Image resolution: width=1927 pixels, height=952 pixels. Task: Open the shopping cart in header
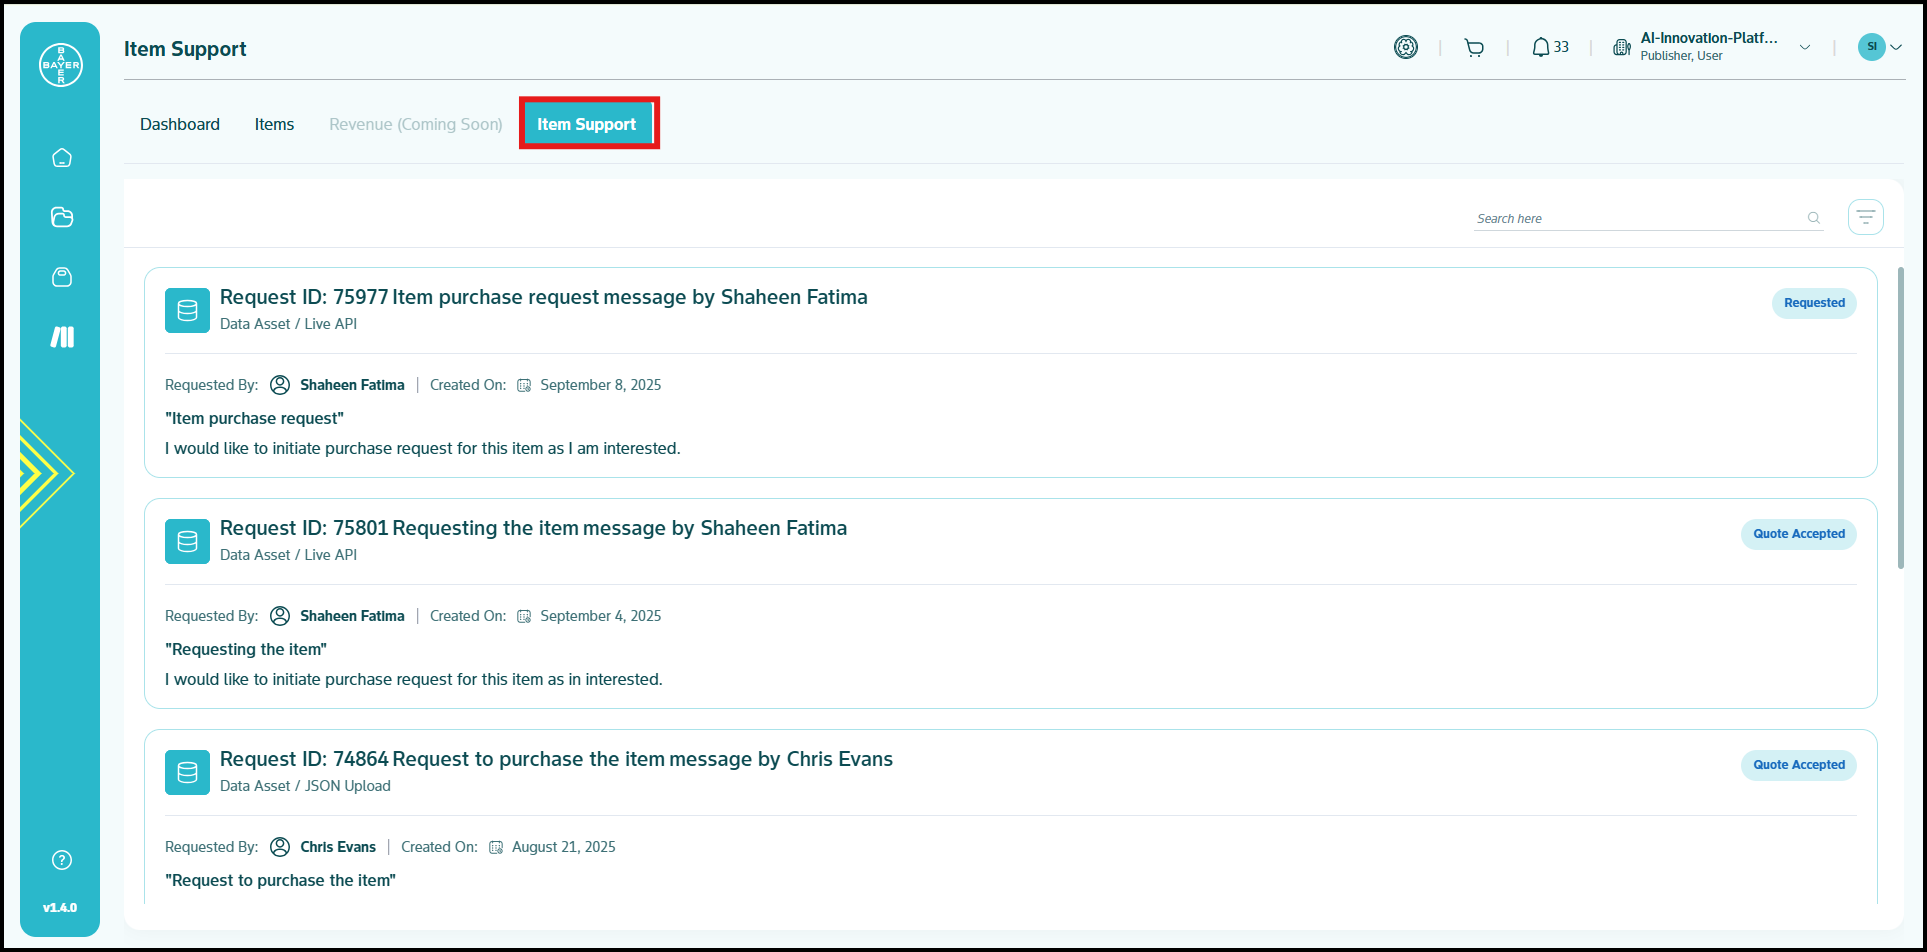(x=1473, y=48)
